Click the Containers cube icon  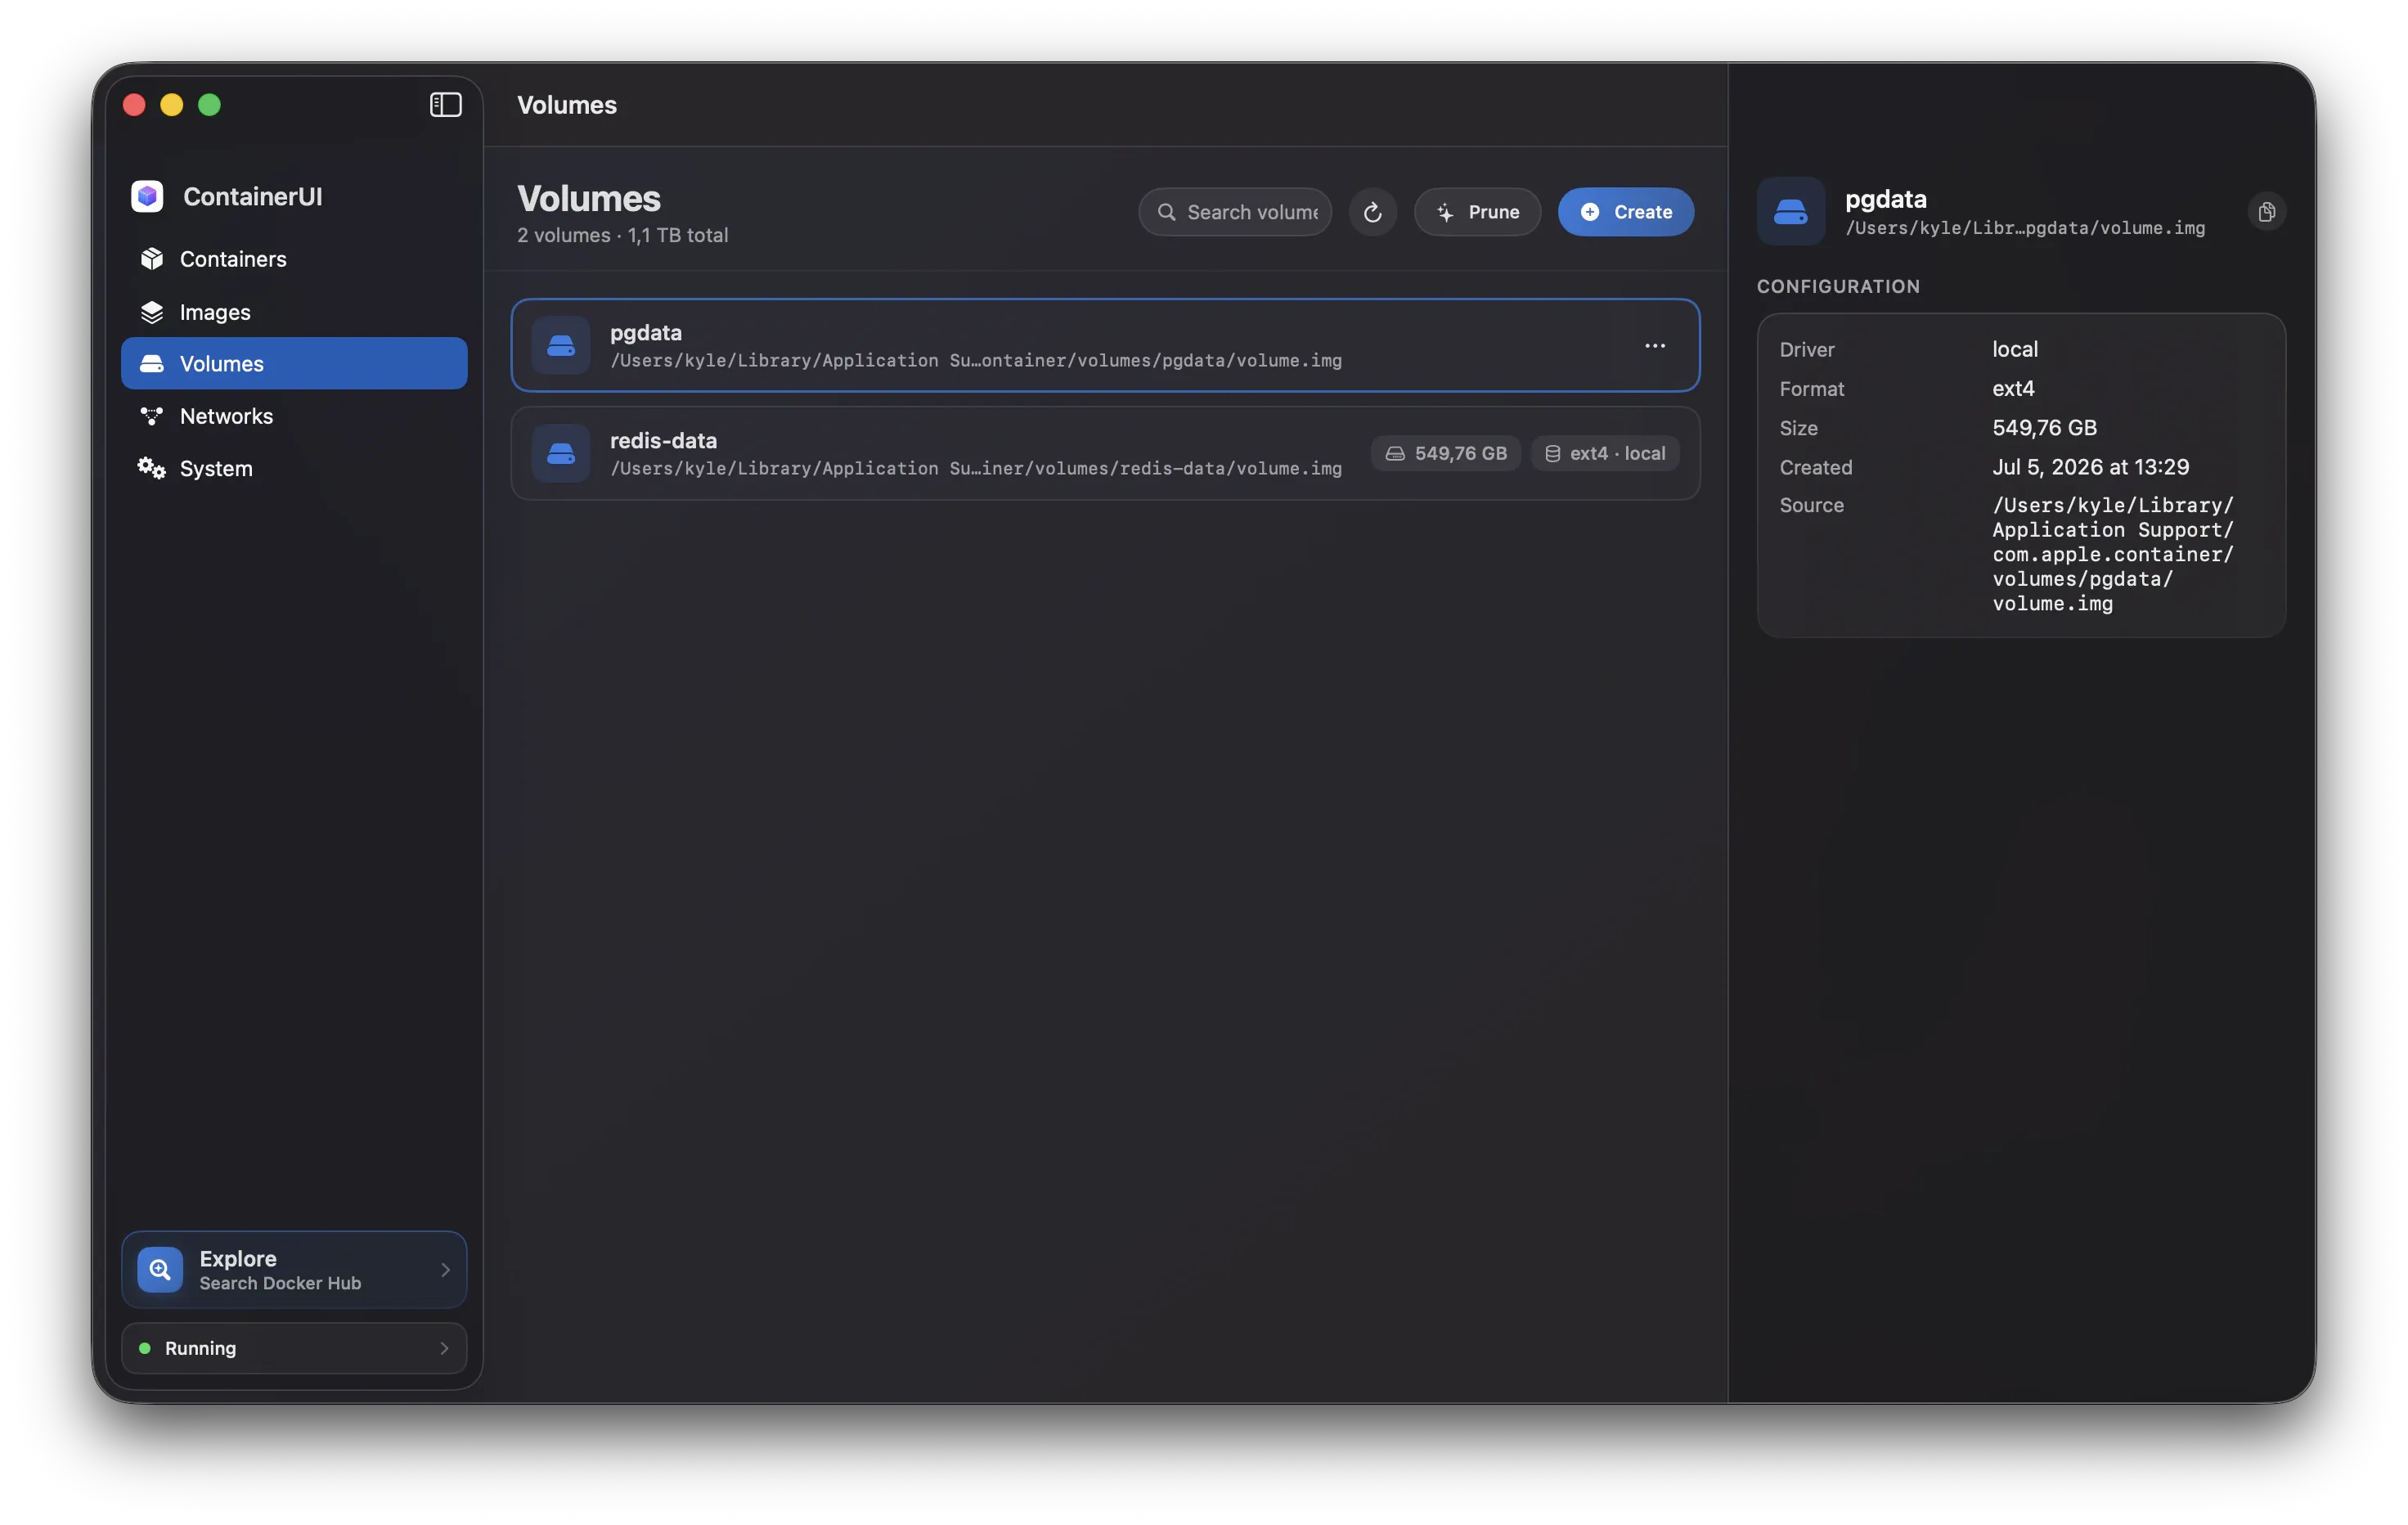point(152,259)
